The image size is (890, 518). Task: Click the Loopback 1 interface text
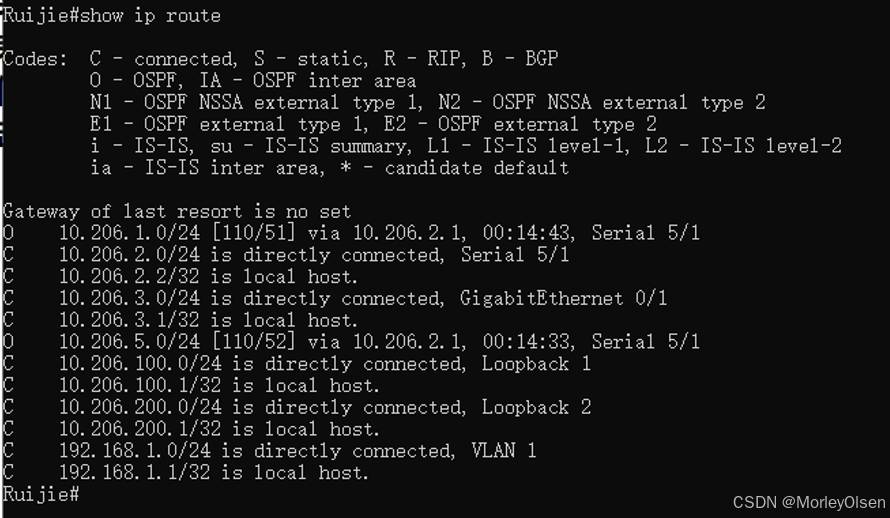point(536,364)
